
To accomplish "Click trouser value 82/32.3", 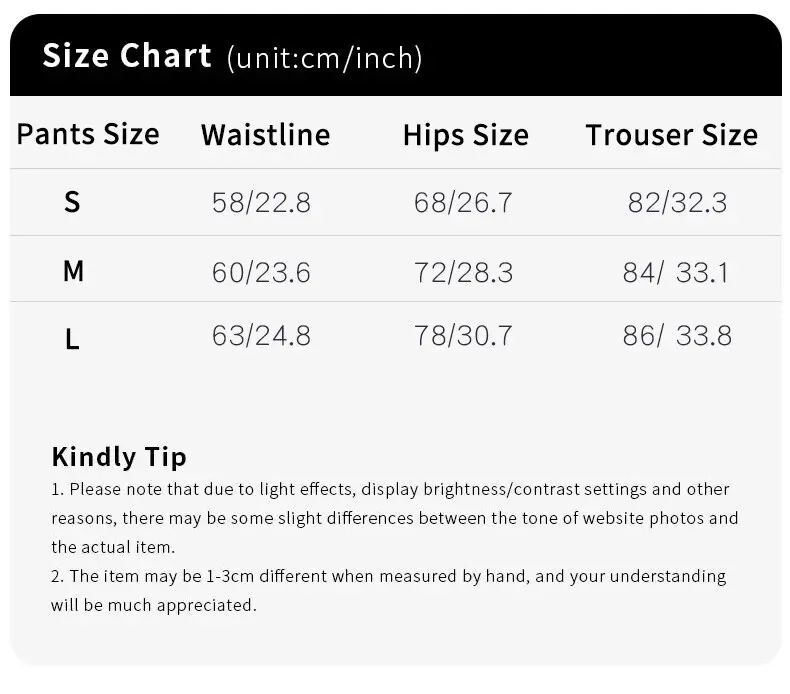I will [x=677, y=203].
